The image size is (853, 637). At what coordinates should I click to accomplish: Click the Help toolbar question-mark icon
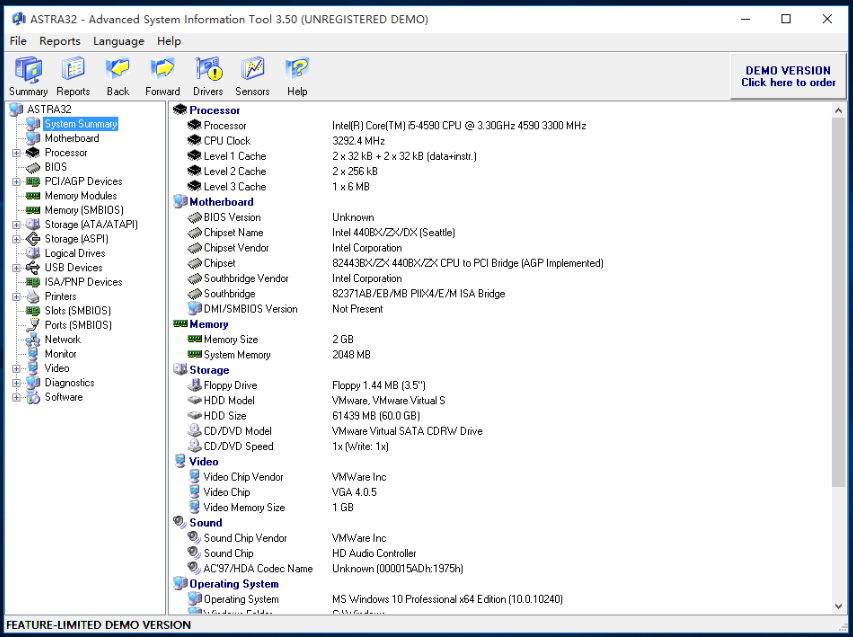[297, 70]
